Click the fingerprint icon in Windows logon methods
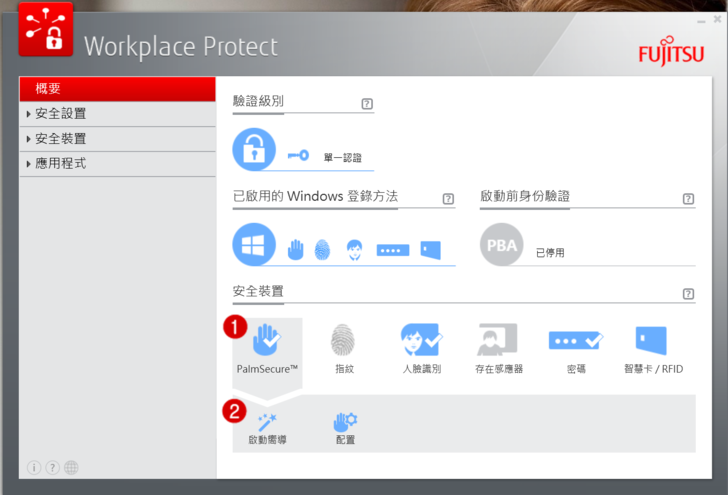This screenshot has height=495, width=728. [322, 250]
